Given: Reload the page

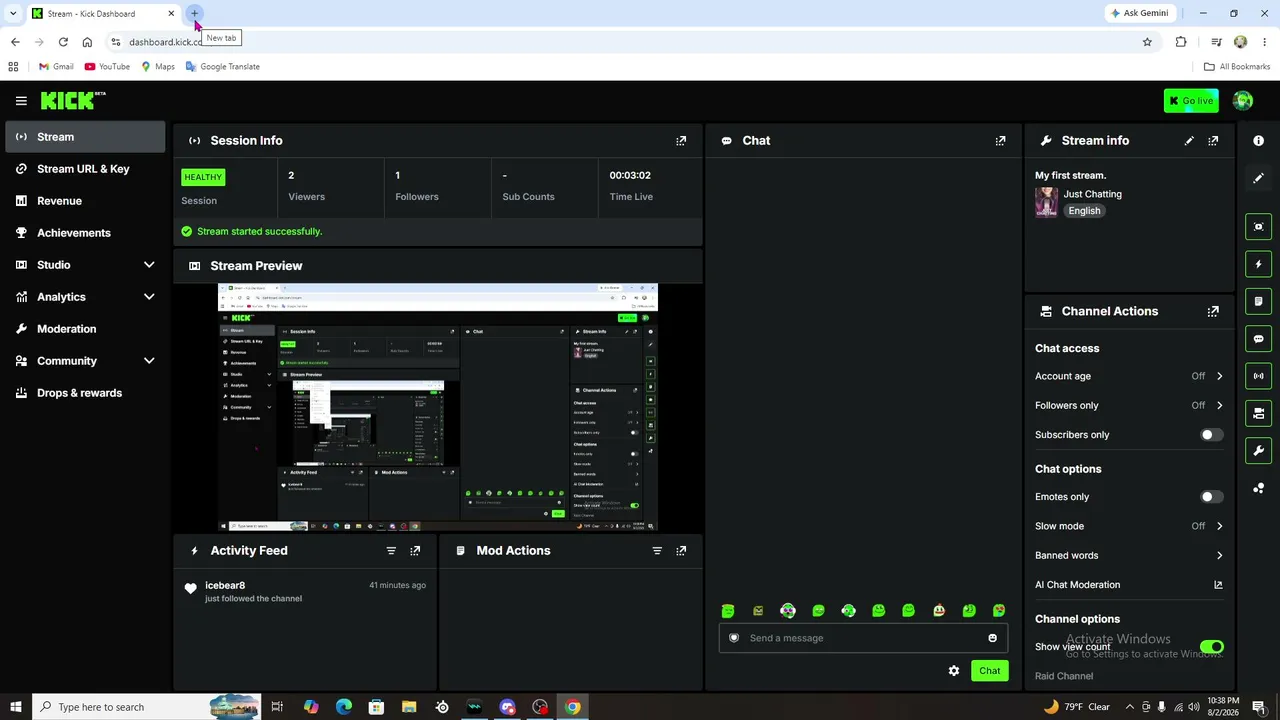Looking at the screenshot, I should [x=63, y=42].
